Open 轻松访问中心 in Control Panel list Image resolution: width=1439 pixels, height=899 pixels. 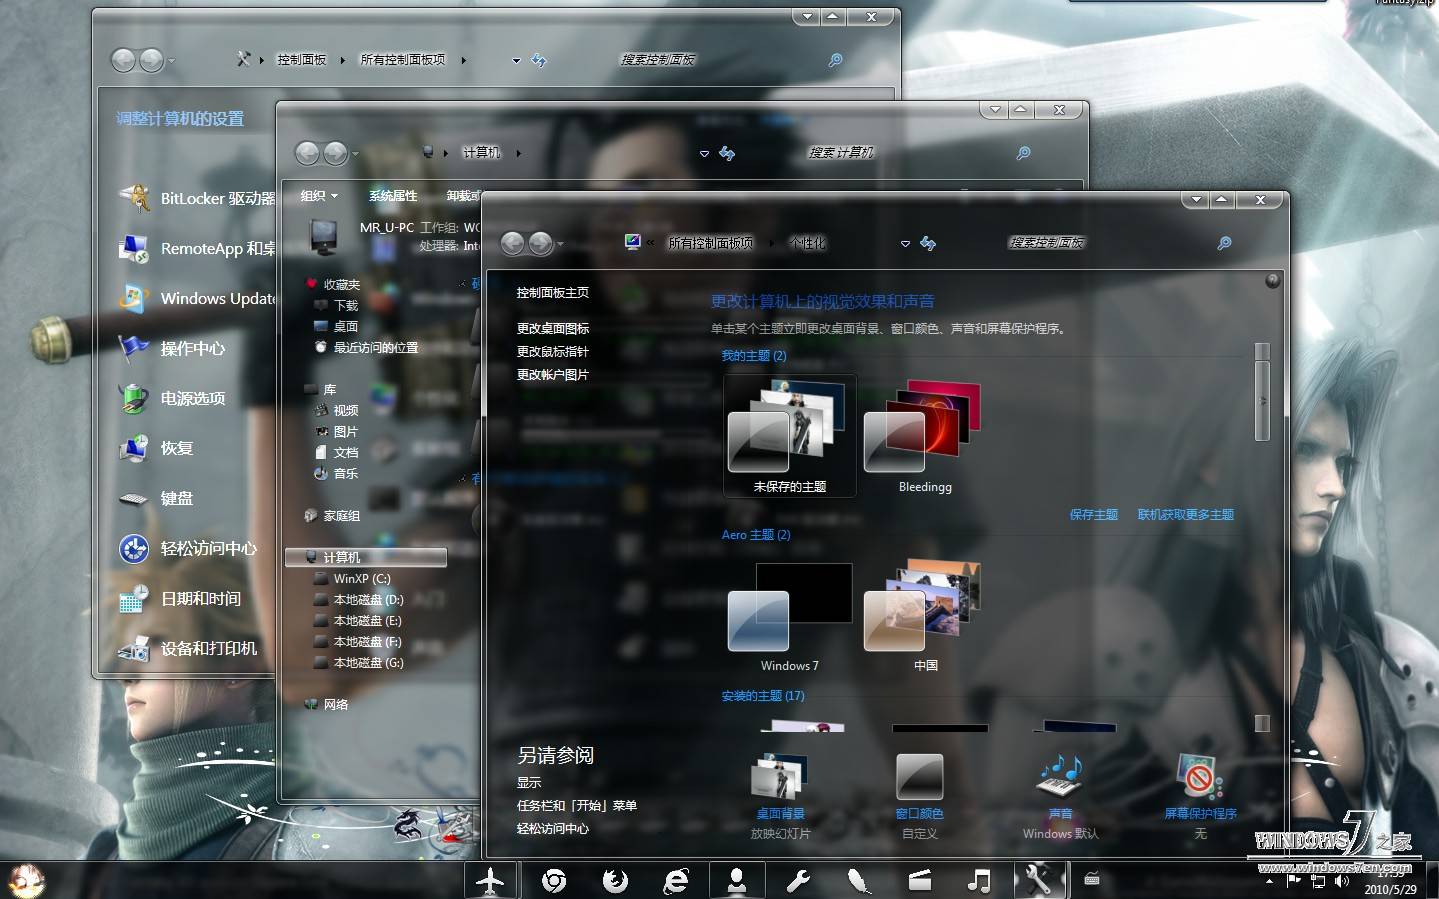[x=187, y=548]
